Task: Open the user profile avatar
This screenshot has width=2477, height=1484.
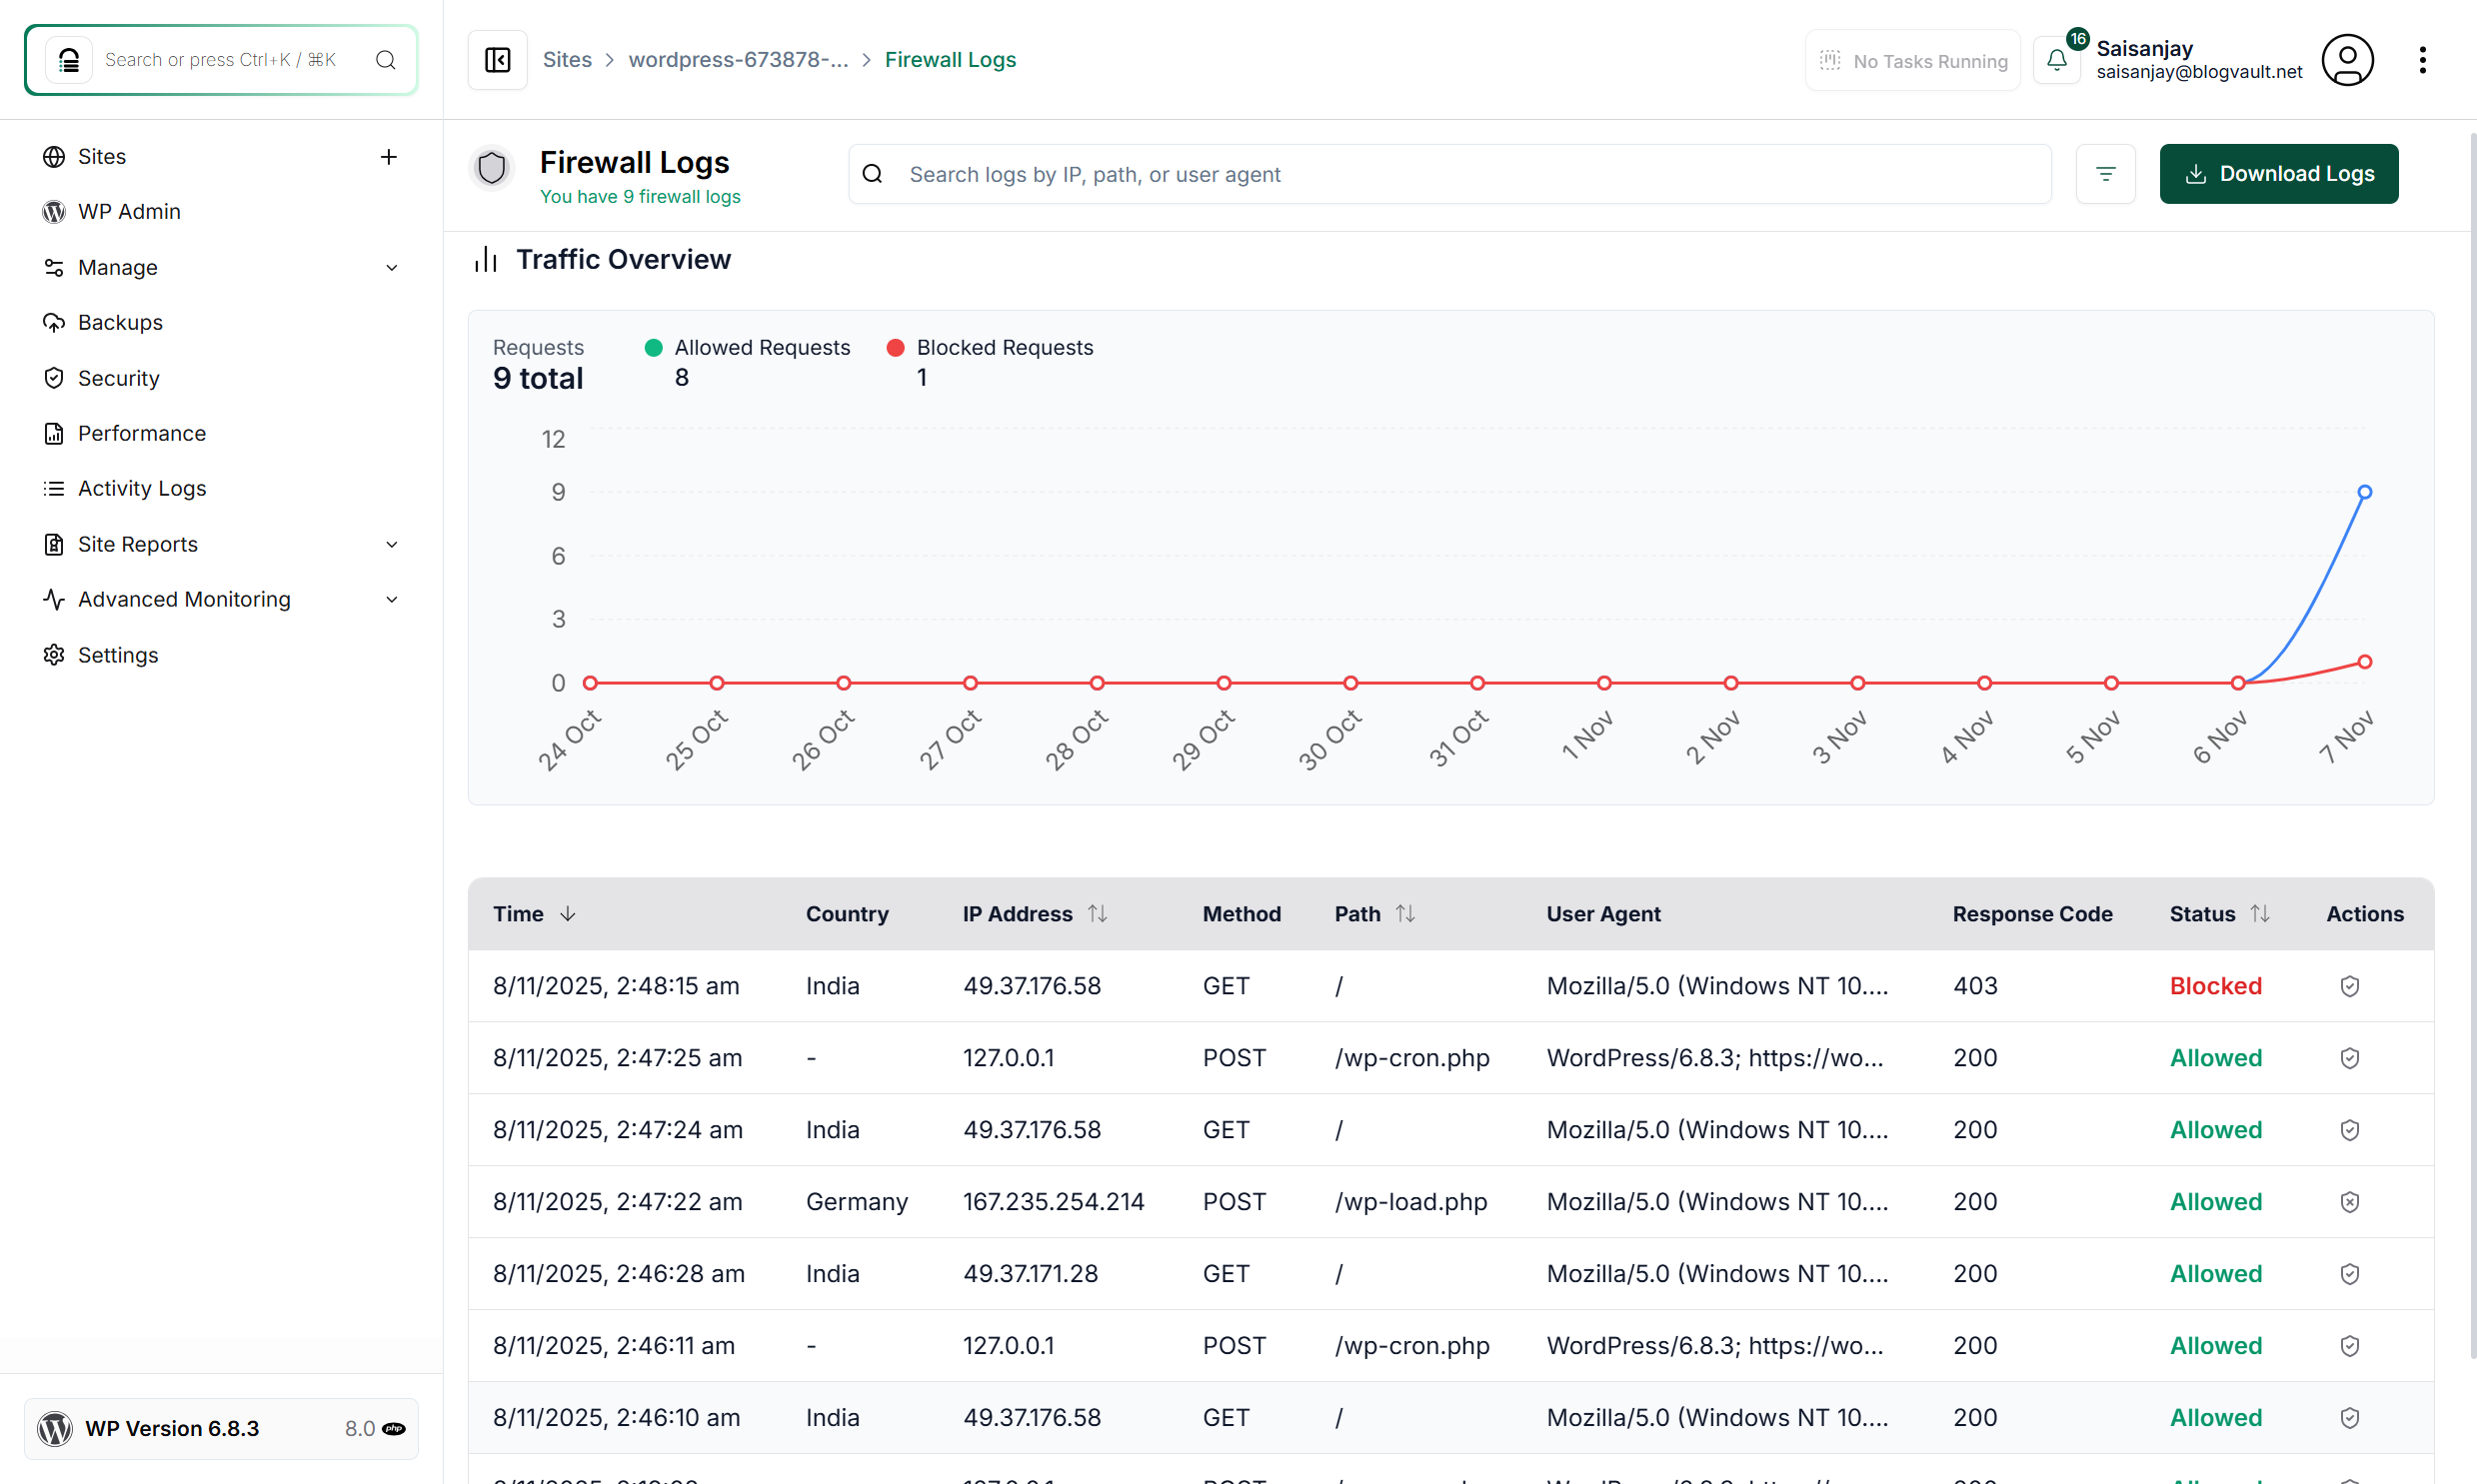Action: [x=2346, y=60]
